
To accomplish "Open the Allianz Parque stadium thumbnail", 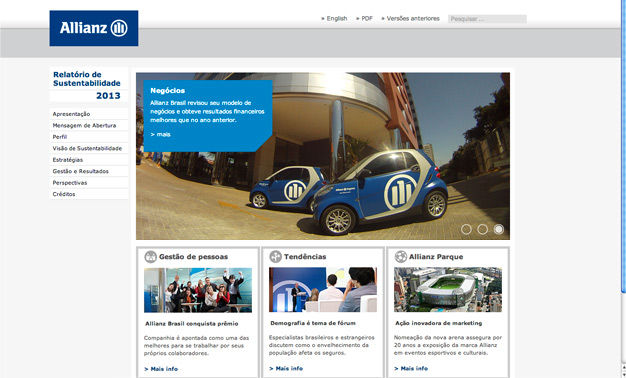I will (x=448, y=289).
